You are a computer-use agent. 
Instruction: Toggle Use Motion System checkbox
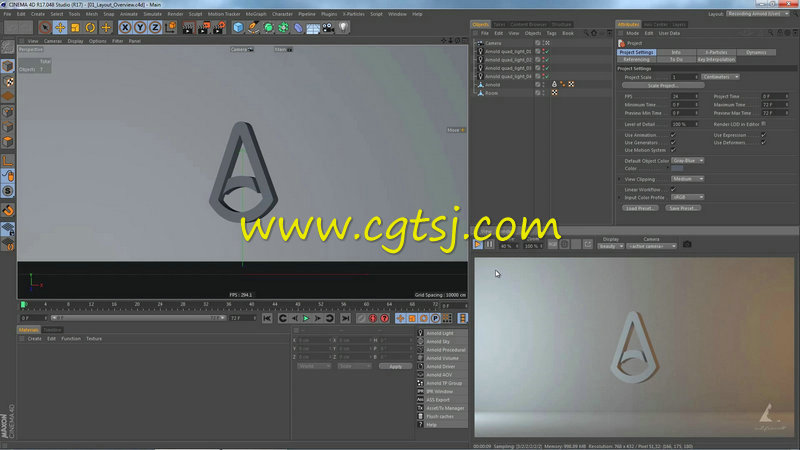[x=673, y=150]
